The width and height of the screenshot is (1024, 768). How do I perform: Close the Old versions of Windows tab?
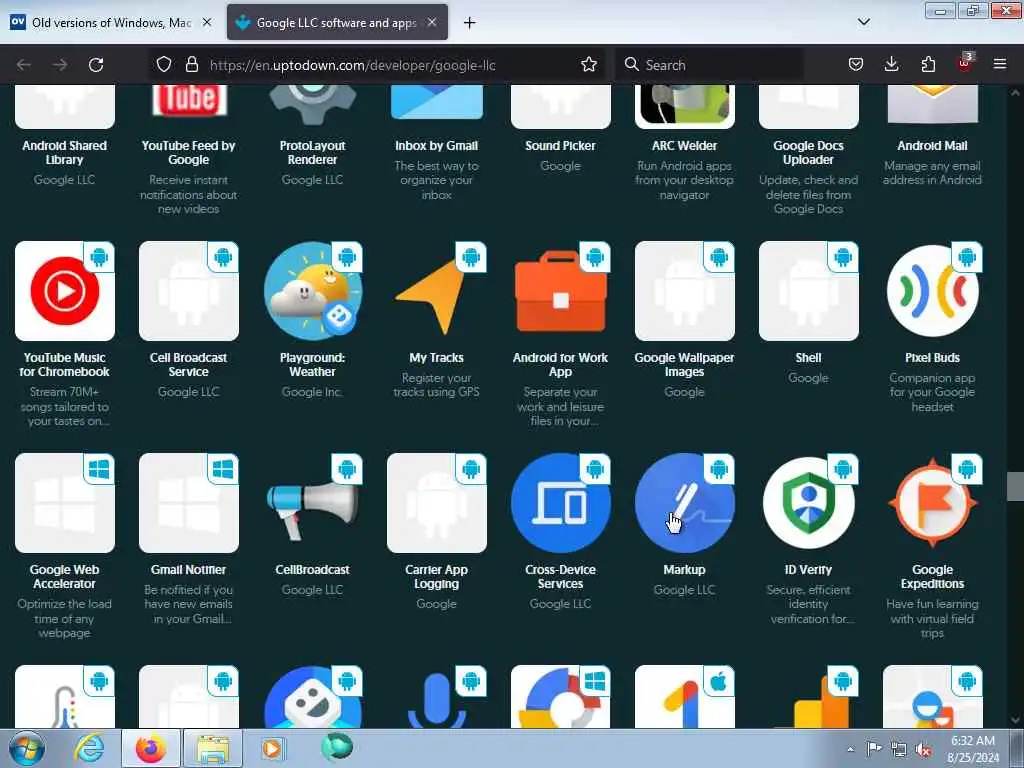tap(207, 22)
